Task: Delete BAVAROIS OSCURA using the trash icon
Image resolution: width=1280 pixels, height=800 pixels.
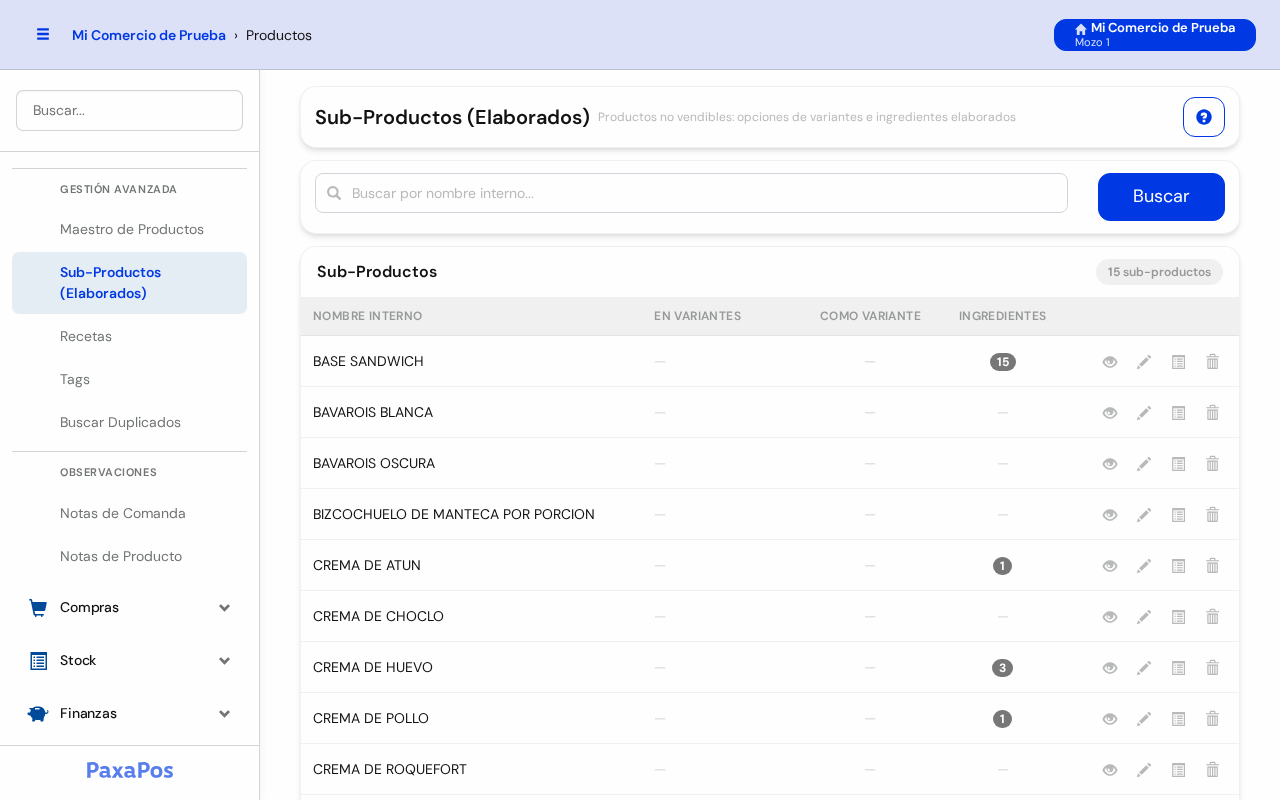Action: coord(1212,464)
